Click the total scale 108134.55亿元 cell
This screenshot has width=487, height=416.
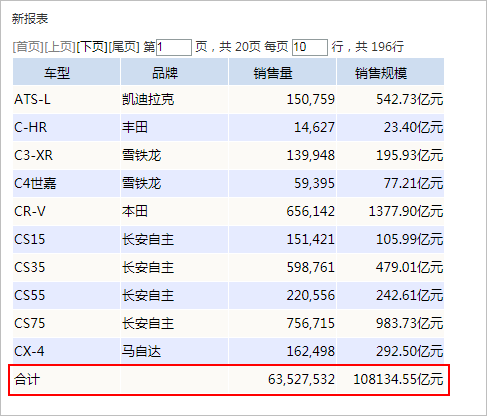pos(390,379)
